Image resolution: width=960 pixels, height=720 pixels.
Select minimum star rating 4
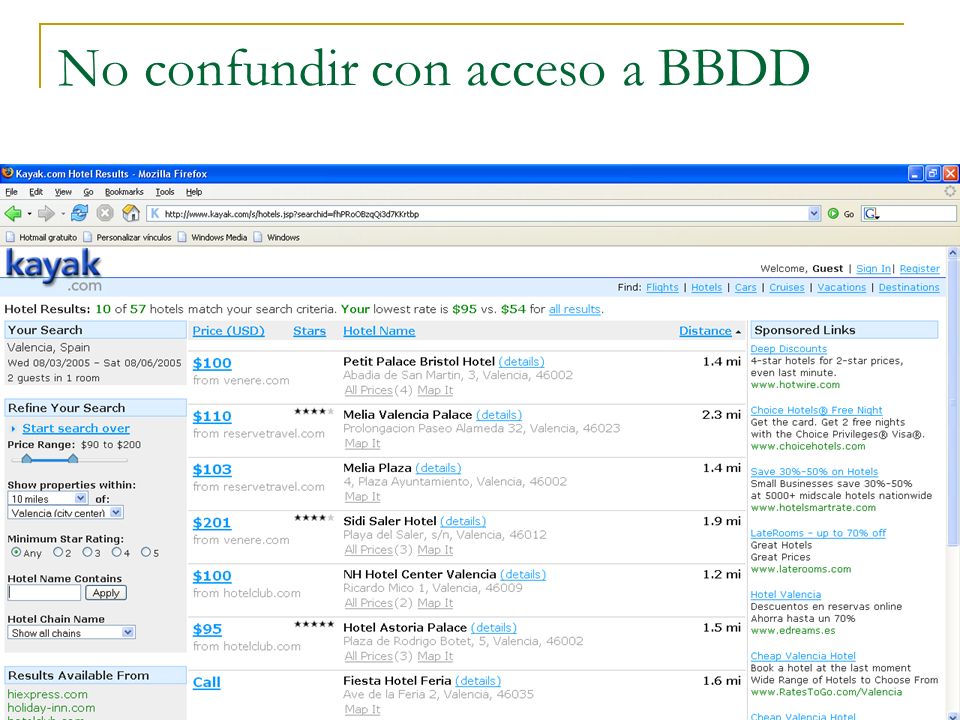click(116, 552)
